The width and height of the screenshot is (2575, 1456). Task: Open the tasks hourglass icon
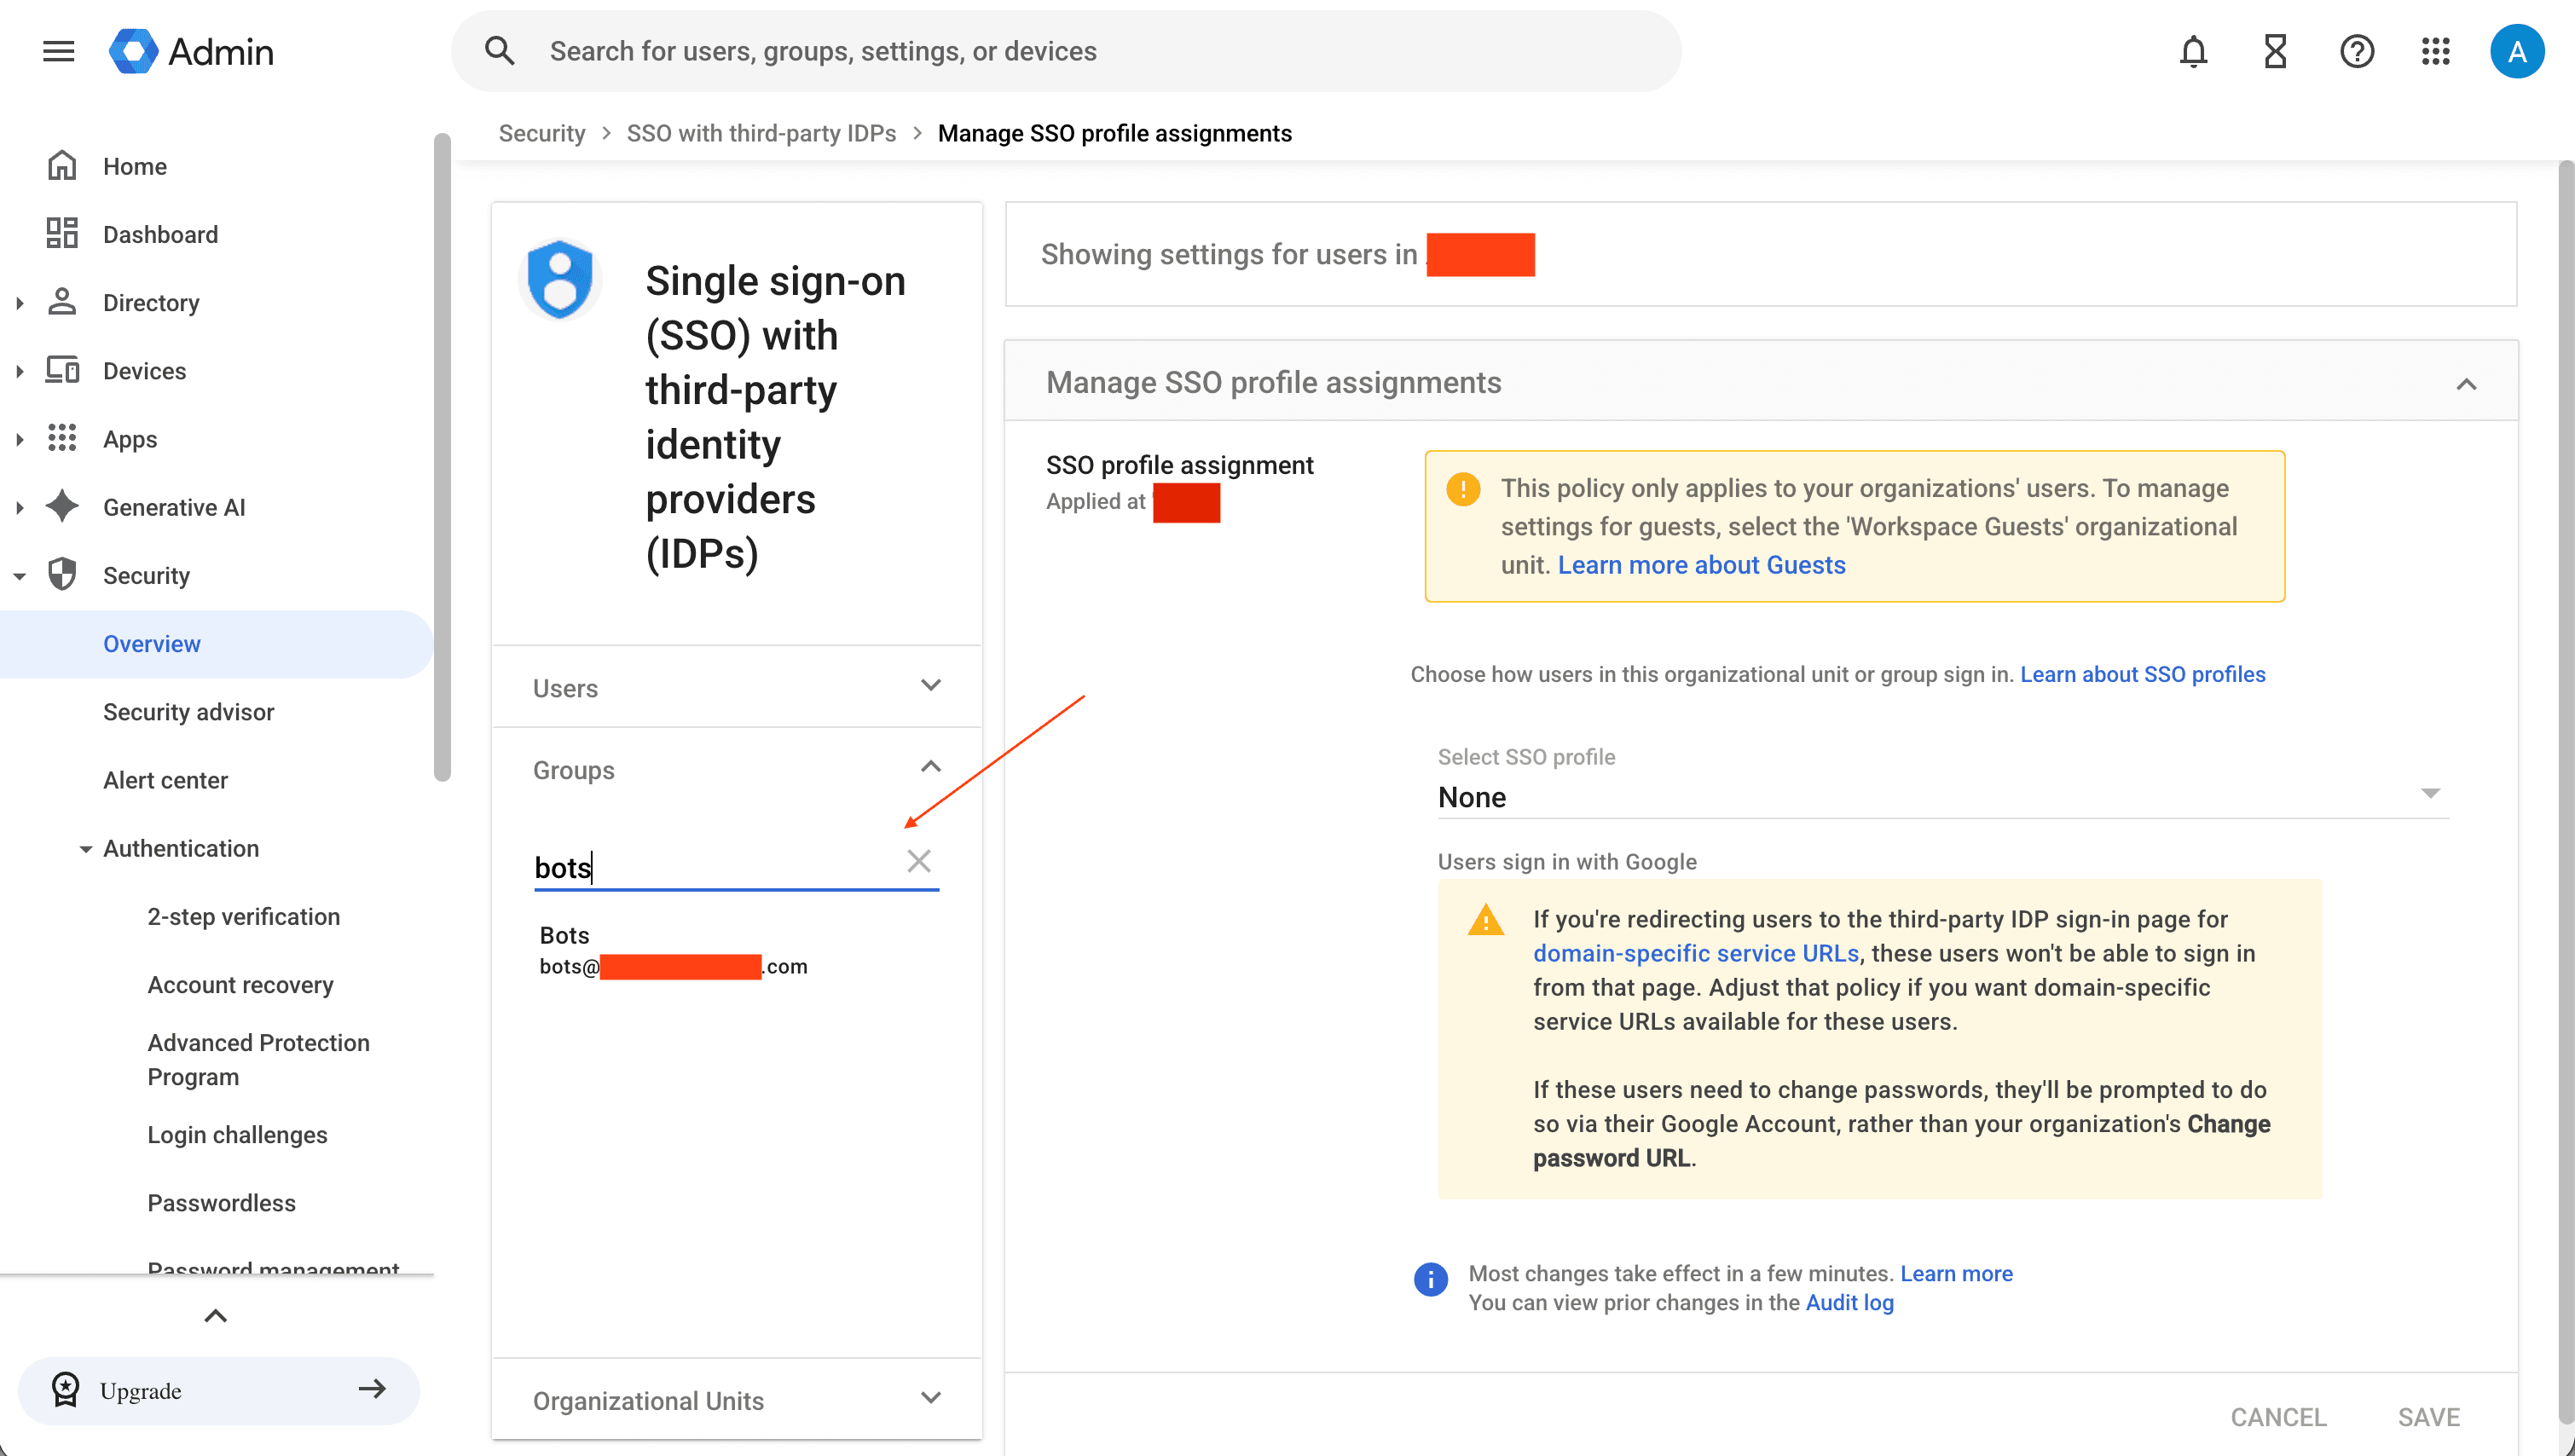[2275, 51]
